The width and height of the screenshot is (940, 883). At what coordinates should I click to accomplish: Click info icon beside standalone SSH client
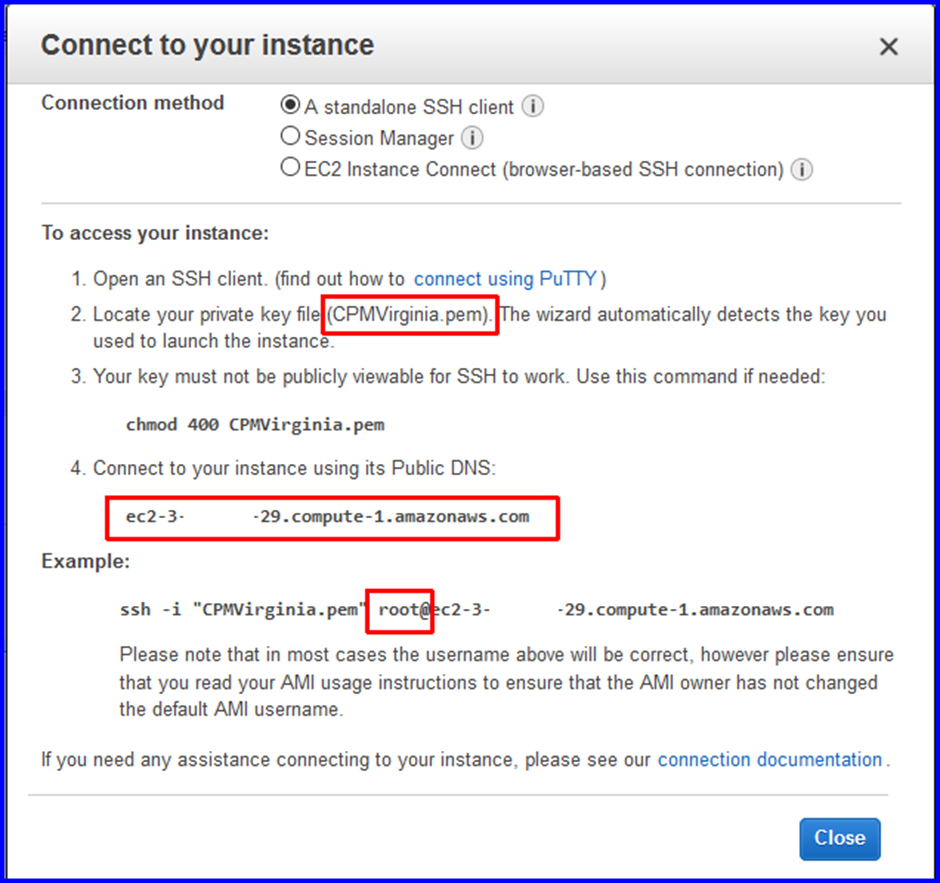point(533,107)
